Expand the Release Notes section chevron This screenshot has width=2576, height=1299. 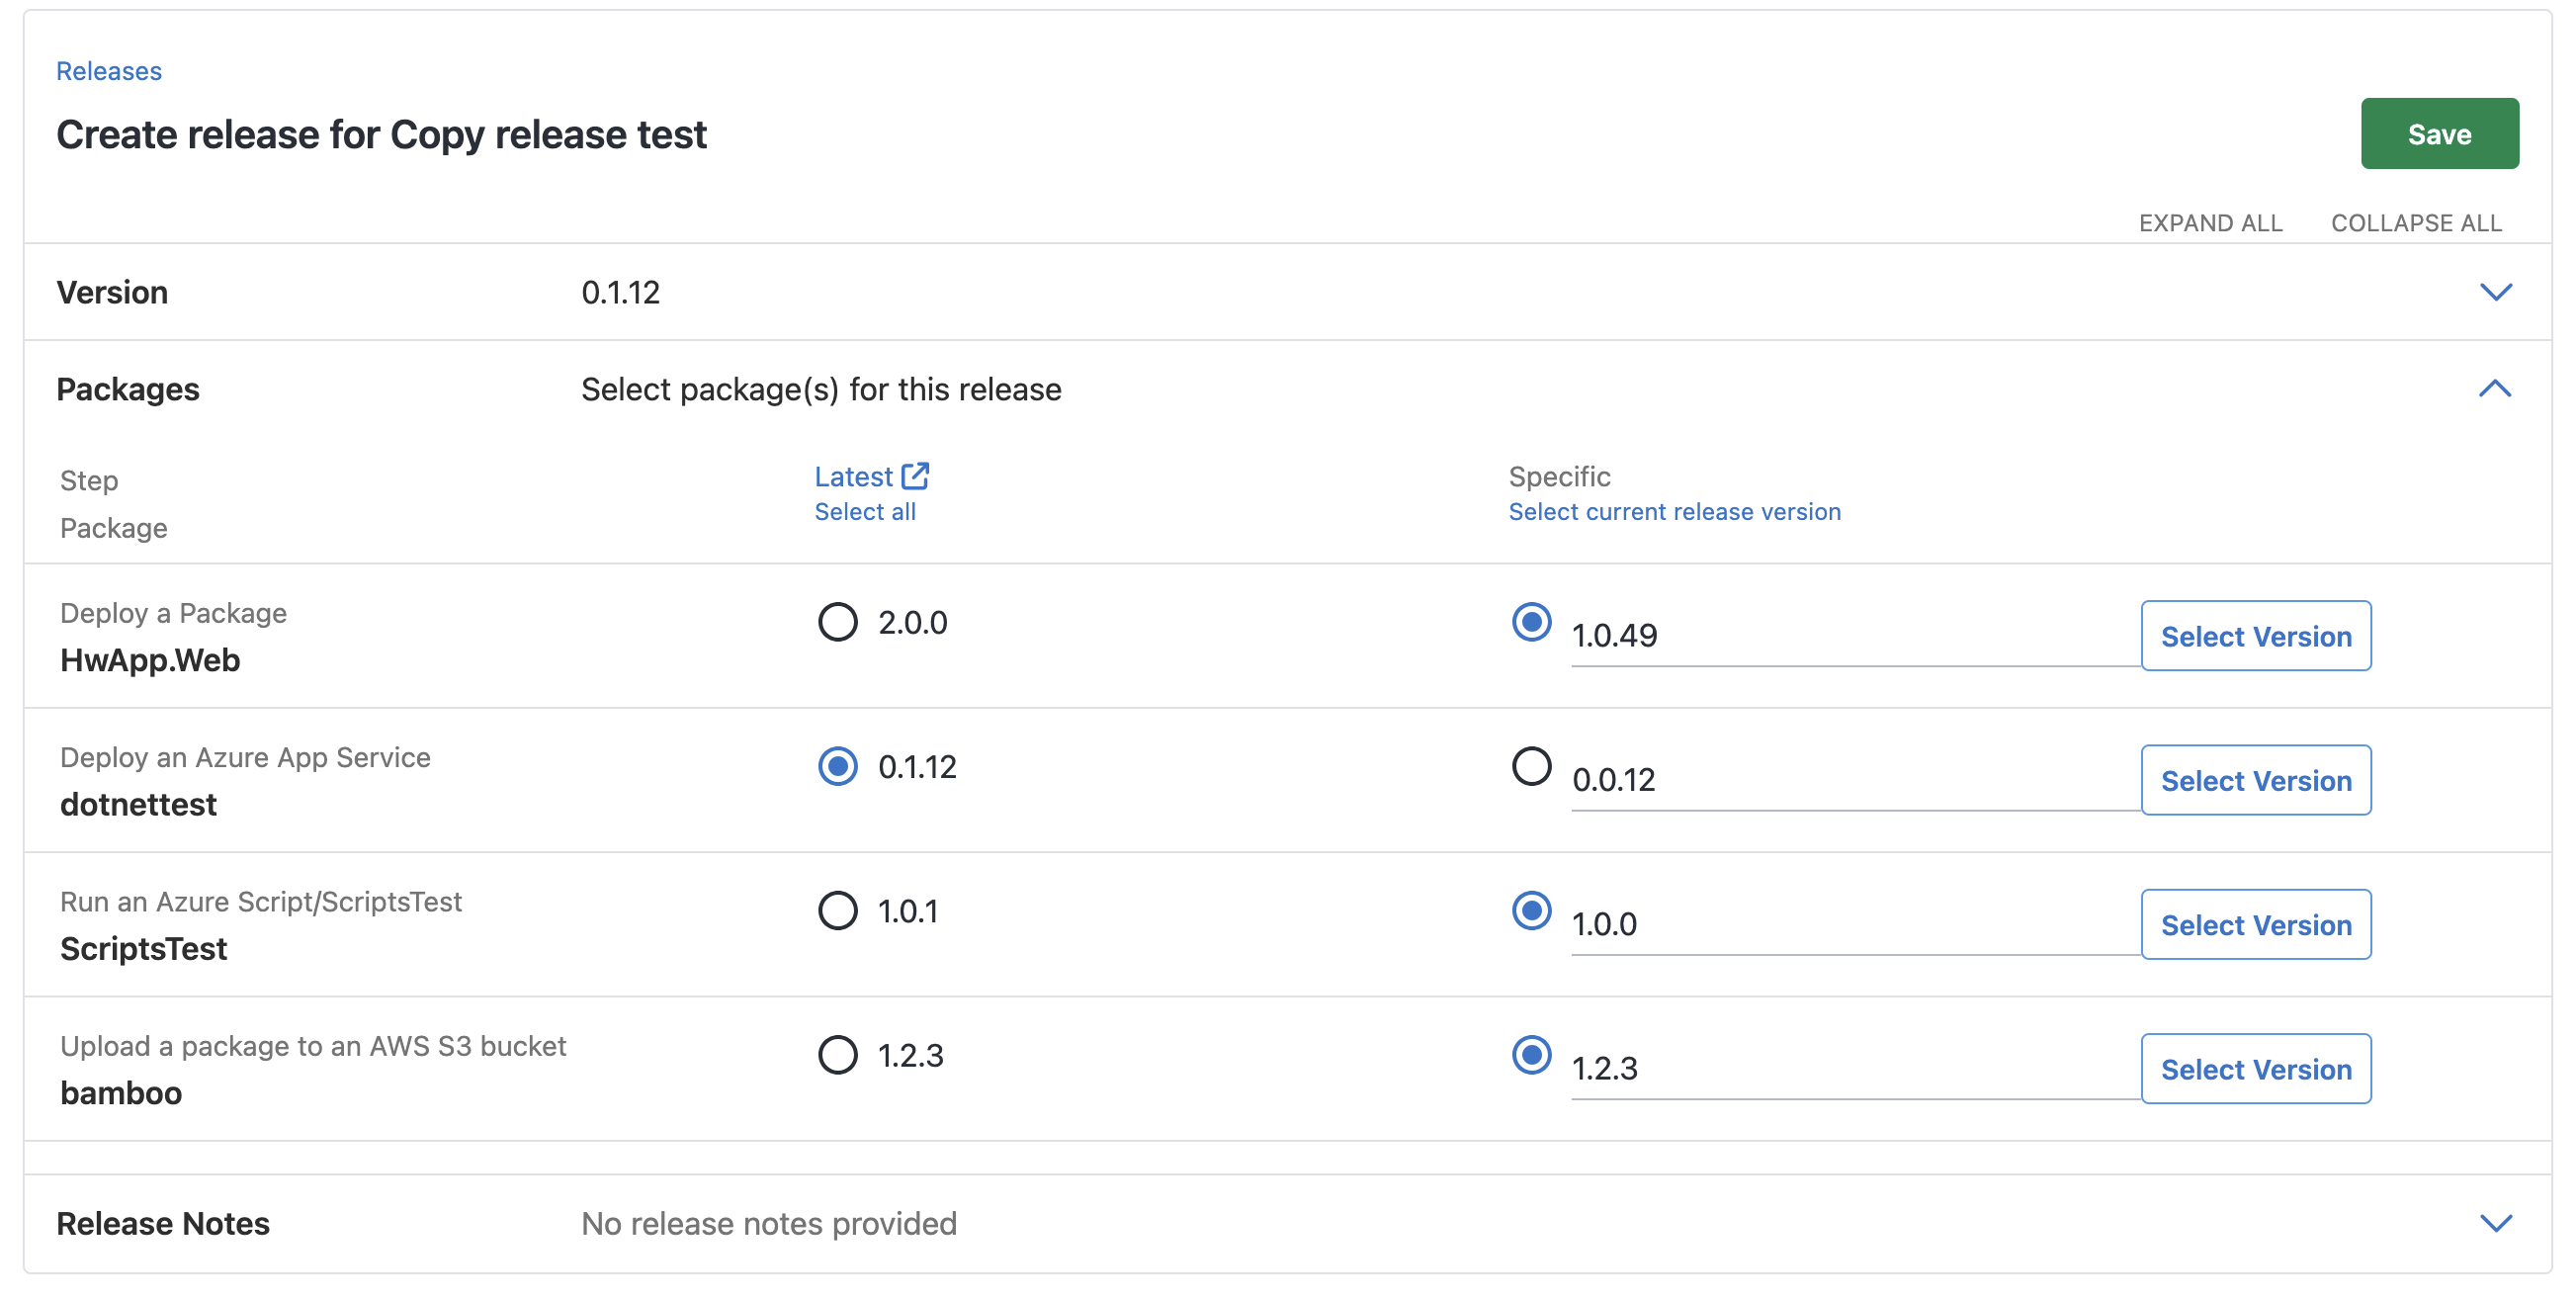(2497, 1222)
